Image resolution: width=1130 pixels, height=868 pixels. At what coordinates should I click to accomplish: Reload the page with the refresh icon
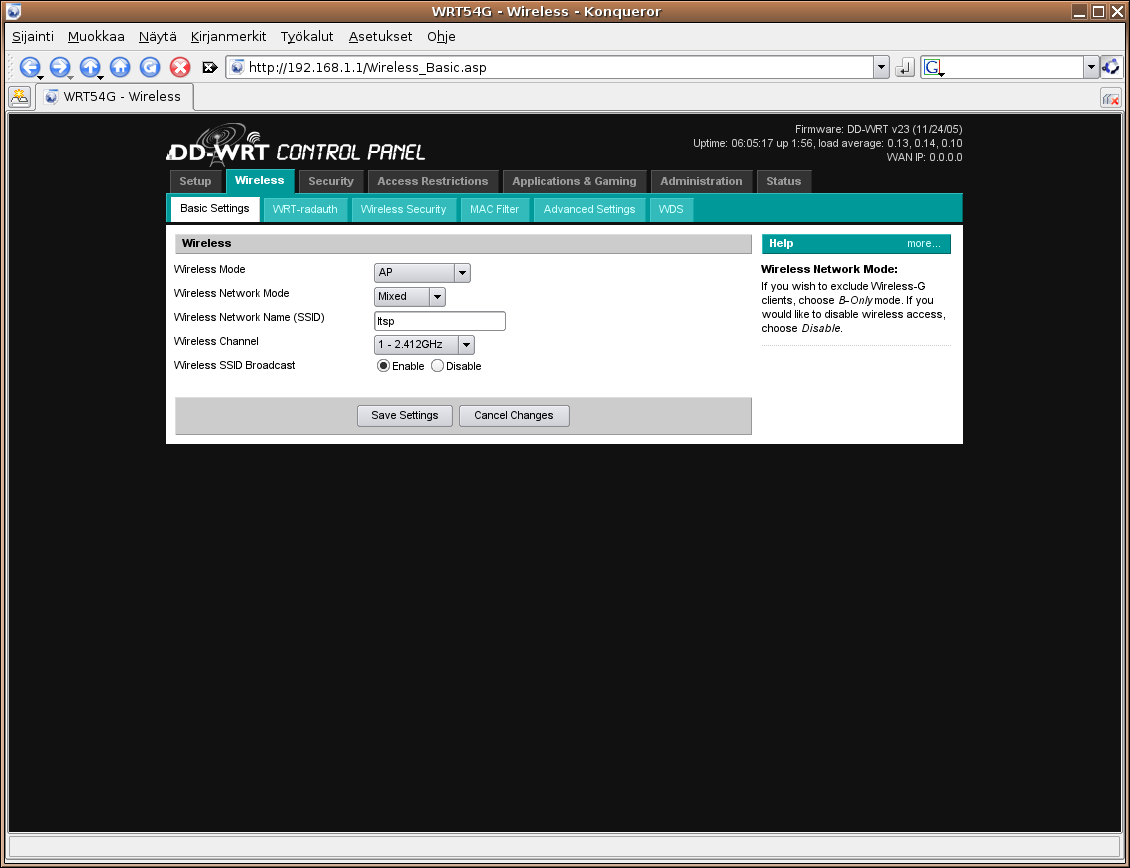coord(150,67)
